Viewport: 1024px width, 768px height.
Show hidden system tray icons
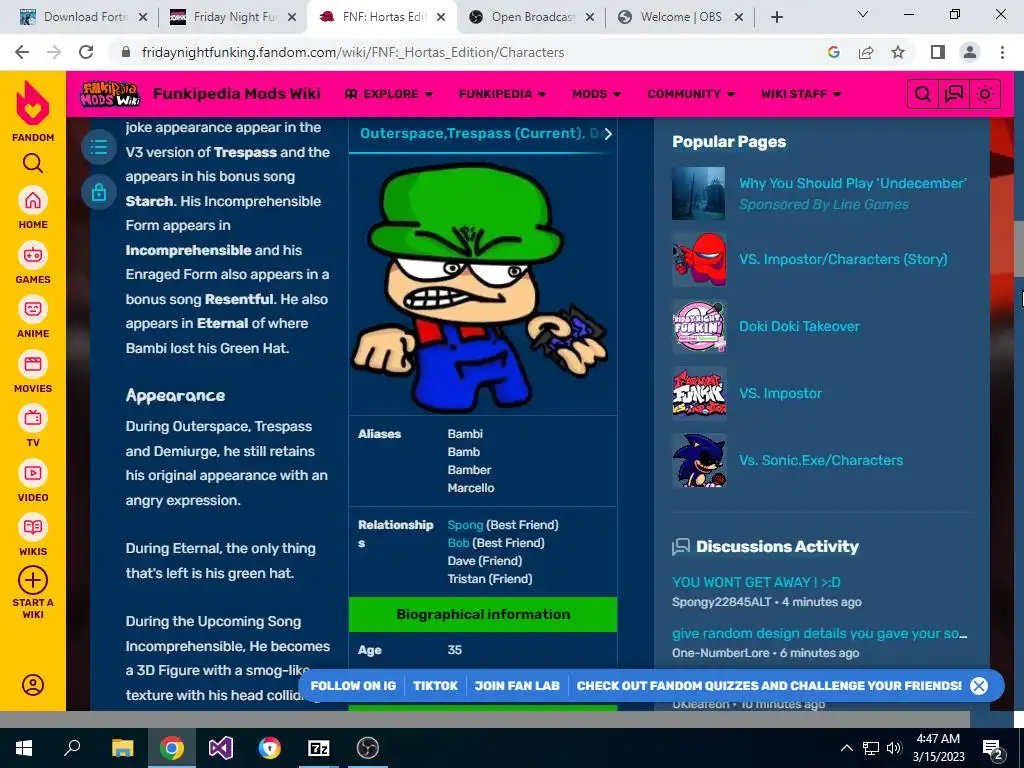[x=846, y=748]
